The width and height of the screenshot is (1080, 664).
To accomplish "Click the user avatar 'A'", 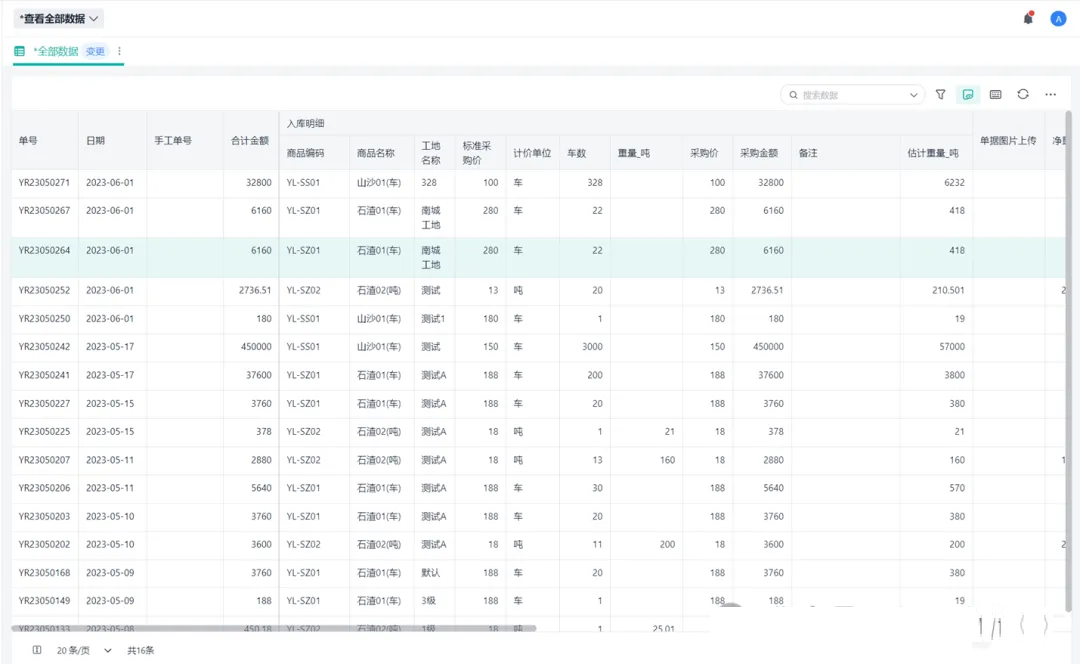I will pyautogui.click(x=1058, y=18).
